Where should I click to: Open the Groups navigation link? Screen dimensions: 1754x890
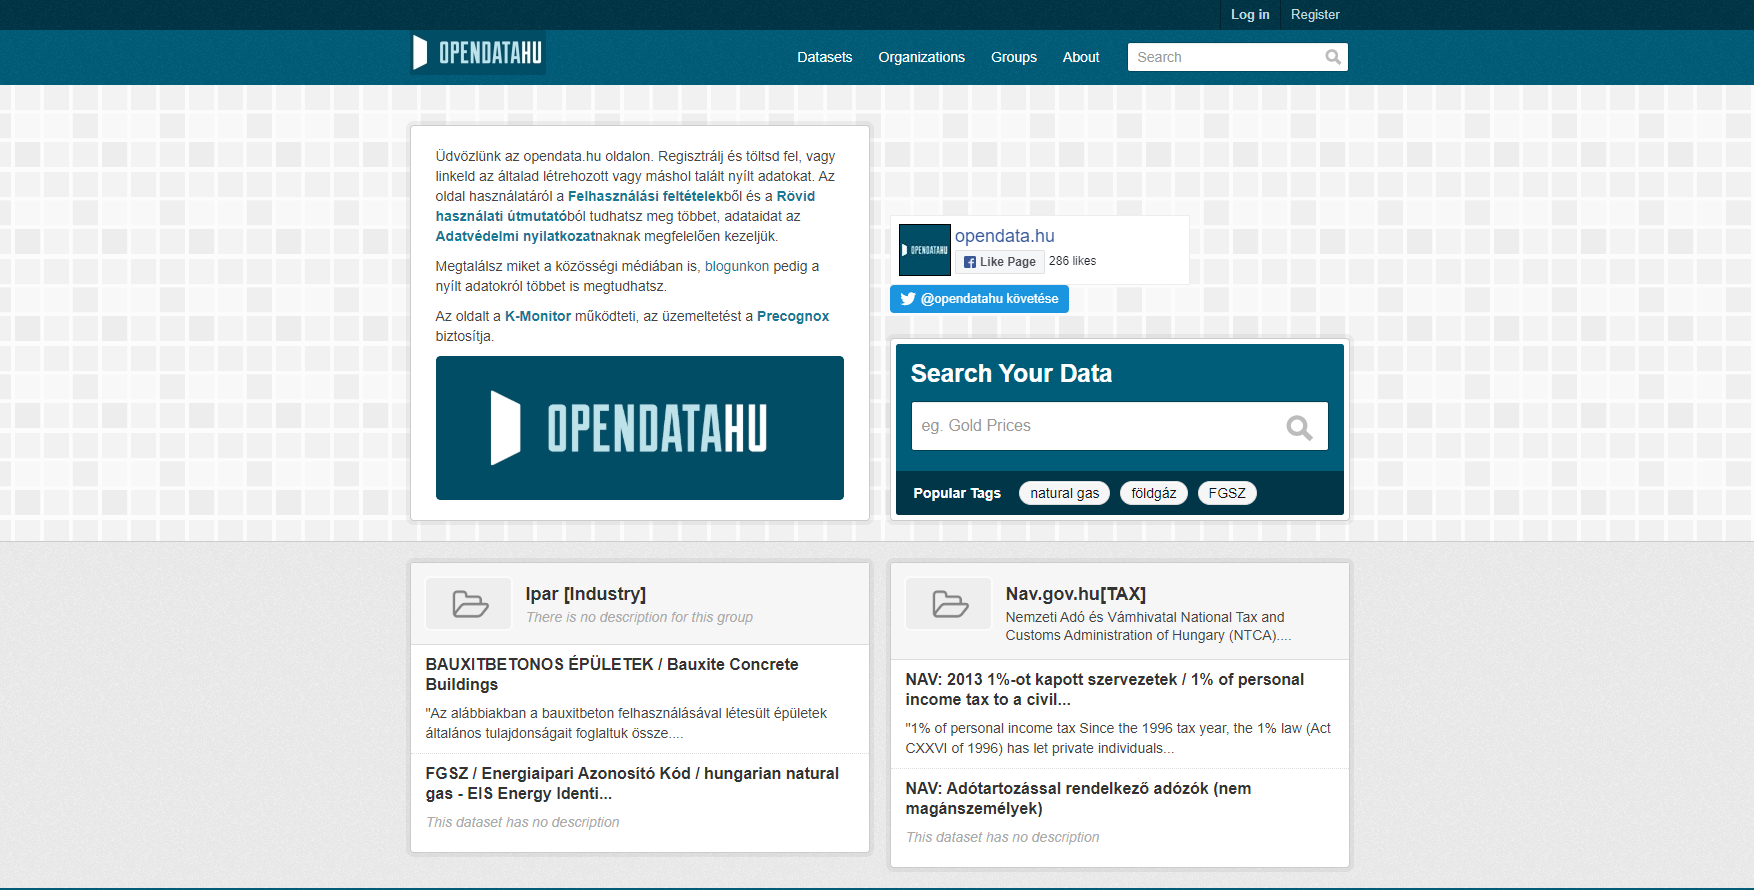click(x=1013, y=57)
